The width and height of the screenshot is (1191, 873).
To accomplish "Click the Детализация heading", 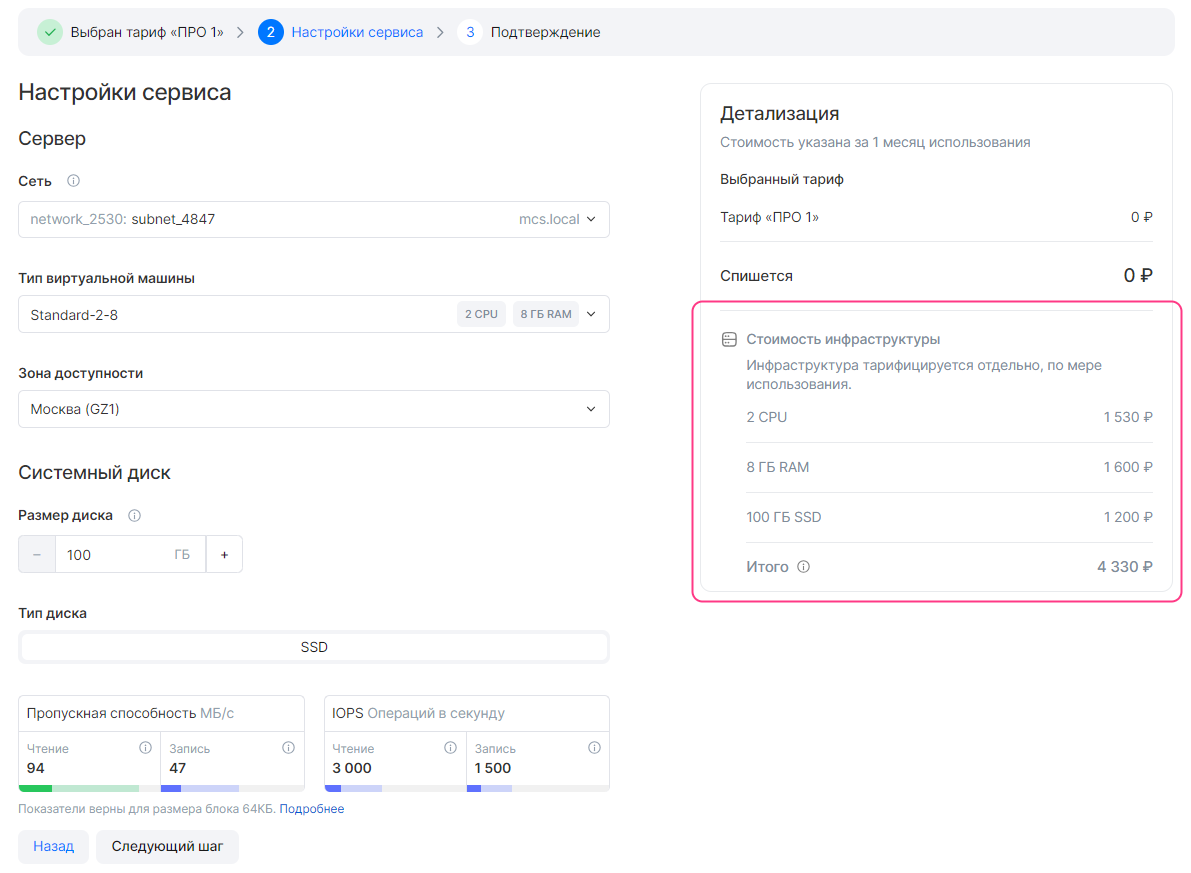I will (x=779, y=114).
